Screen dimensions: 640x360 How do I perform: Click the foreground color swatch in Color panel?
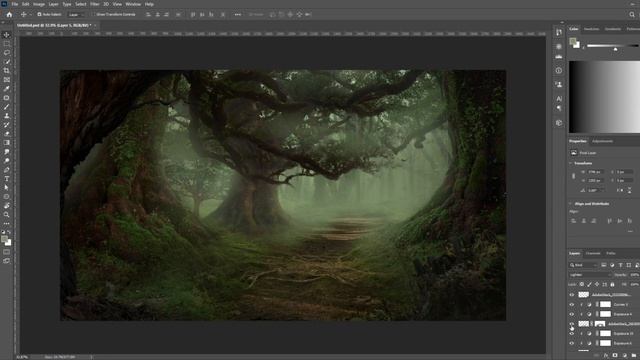[573, 41]
